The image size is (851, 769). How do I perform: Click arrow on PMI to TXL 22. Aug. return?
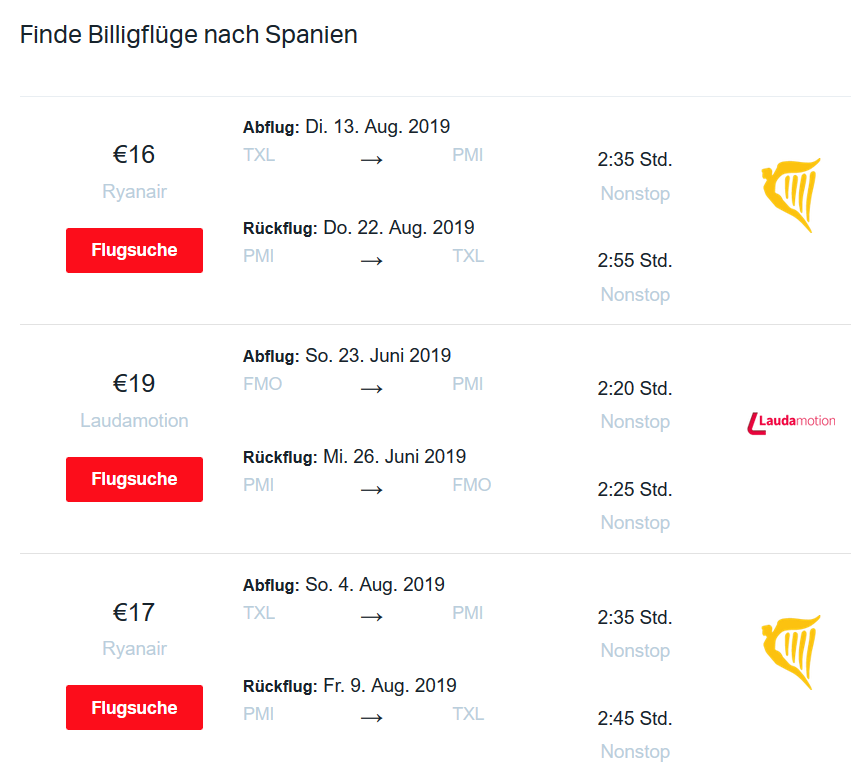click(372, 261)
